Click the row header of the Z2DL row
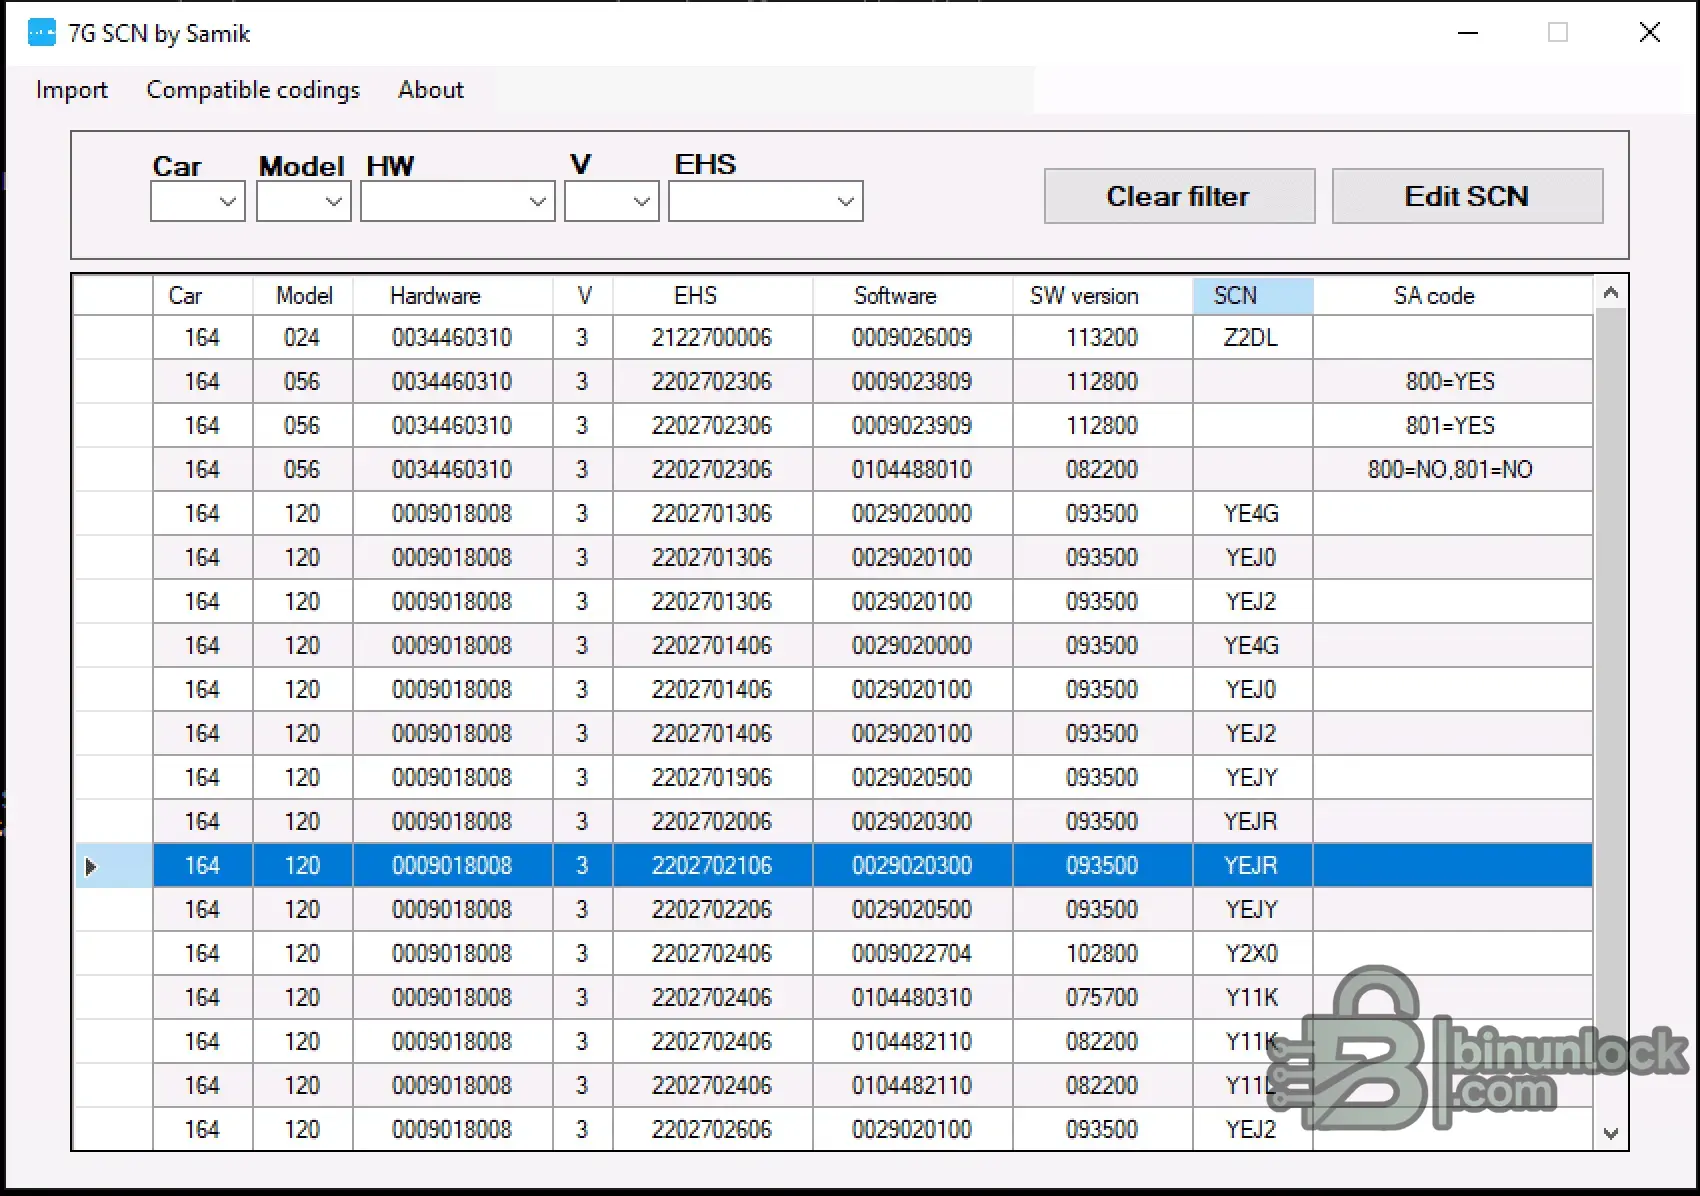Screen dimensions: 1700x1196 point(113,338)
